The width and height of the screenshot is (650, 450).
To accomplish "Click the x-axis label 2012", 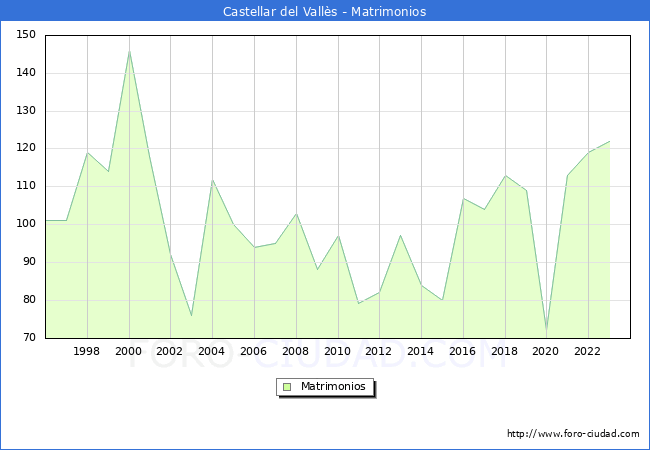I will (x=378, y=351).
